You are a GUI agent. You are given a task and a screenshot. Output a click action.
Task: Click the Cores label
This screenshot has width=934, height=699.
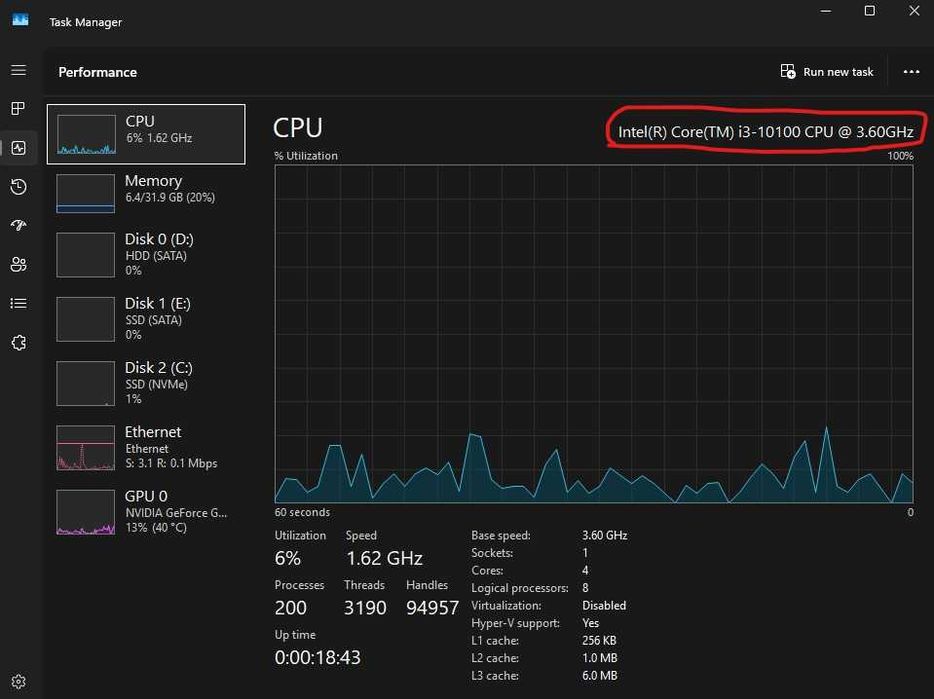(487, 570)
